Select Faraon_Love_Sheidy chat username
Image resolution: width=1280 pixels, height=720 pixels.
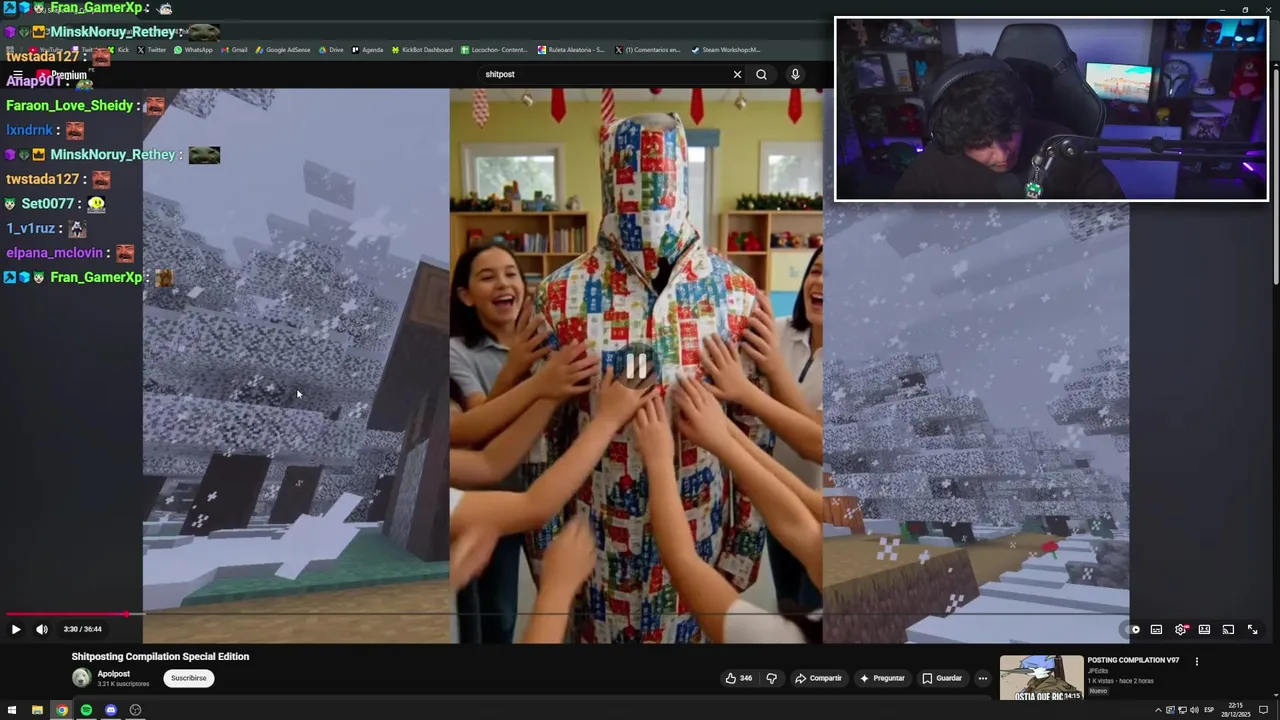[x=69, y=105]
